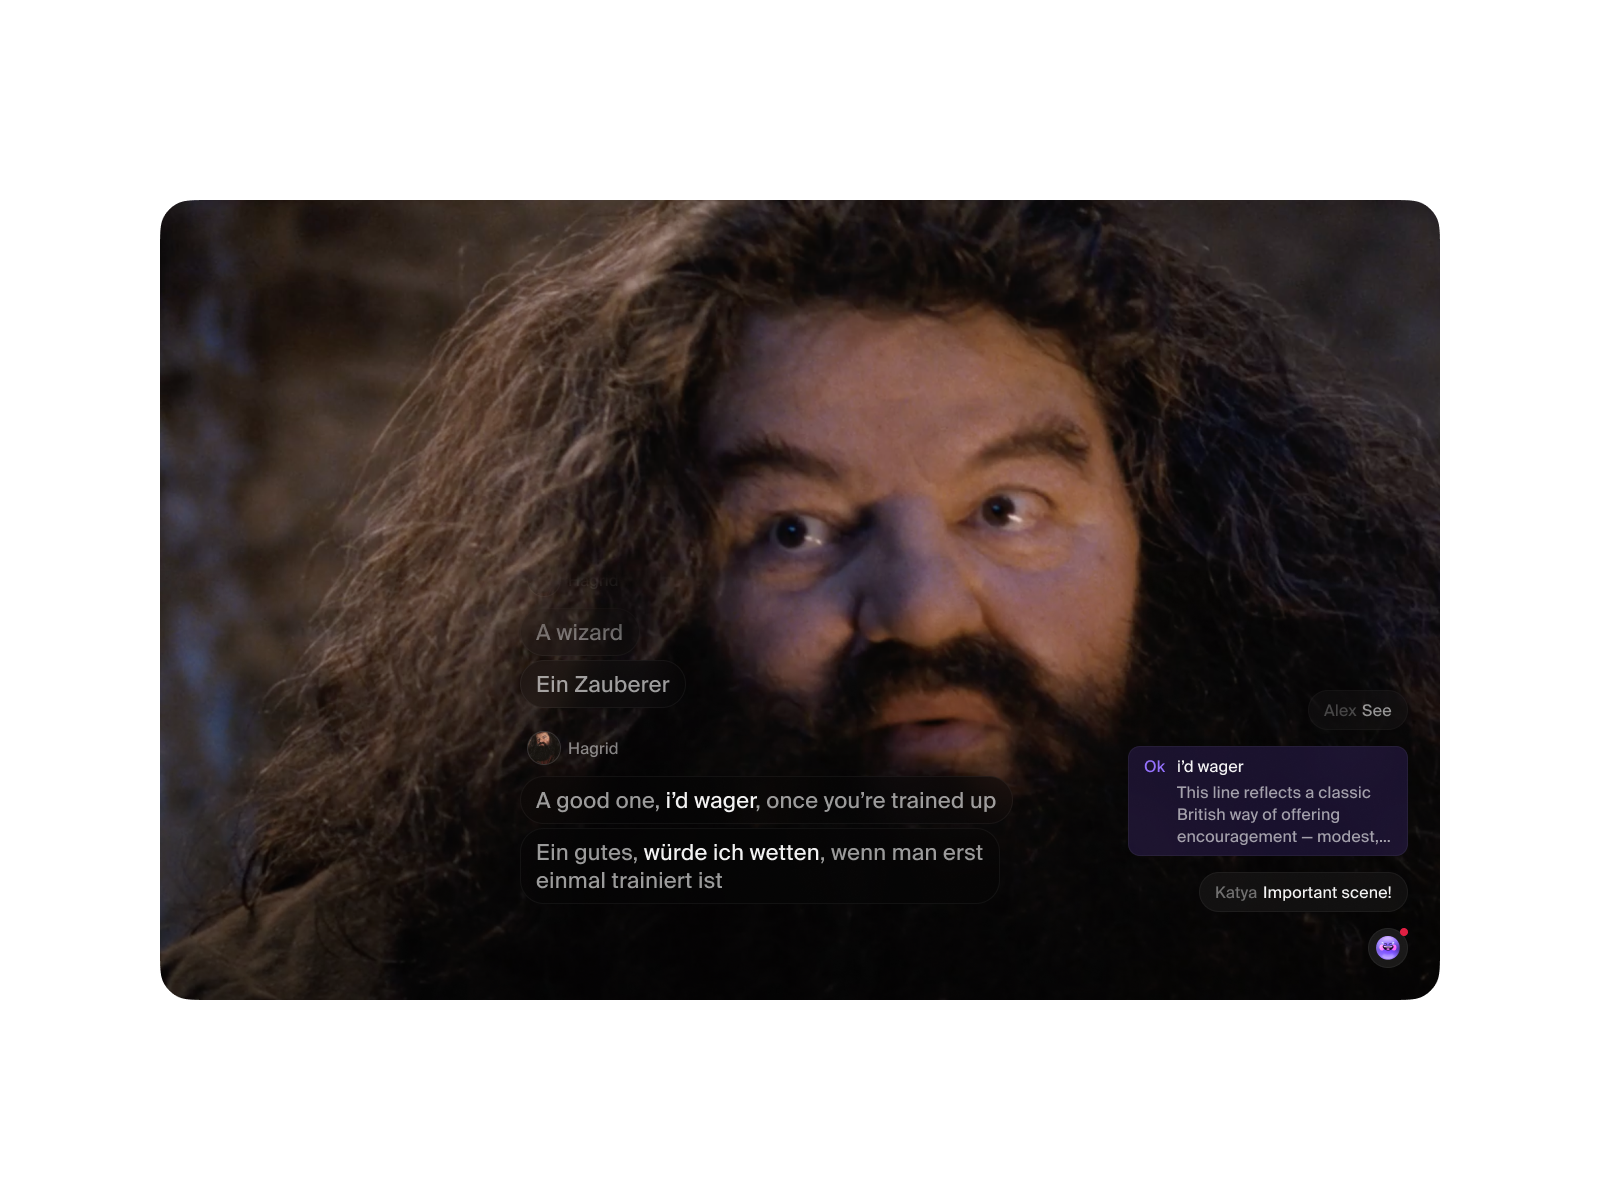Click "i'd wager" title in explanation card
This screenshot has width=1600, height=1200.
pos(1210,766)
